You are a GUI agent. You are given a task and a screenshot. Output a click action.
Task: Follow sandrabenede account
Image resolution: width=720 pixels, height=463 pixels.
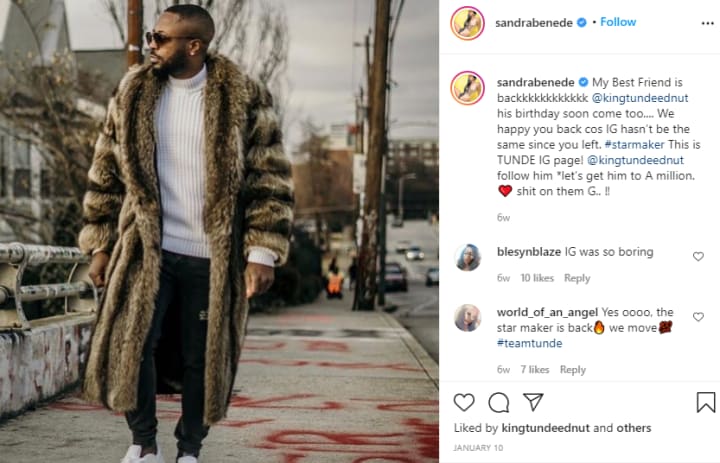[618, 22]
